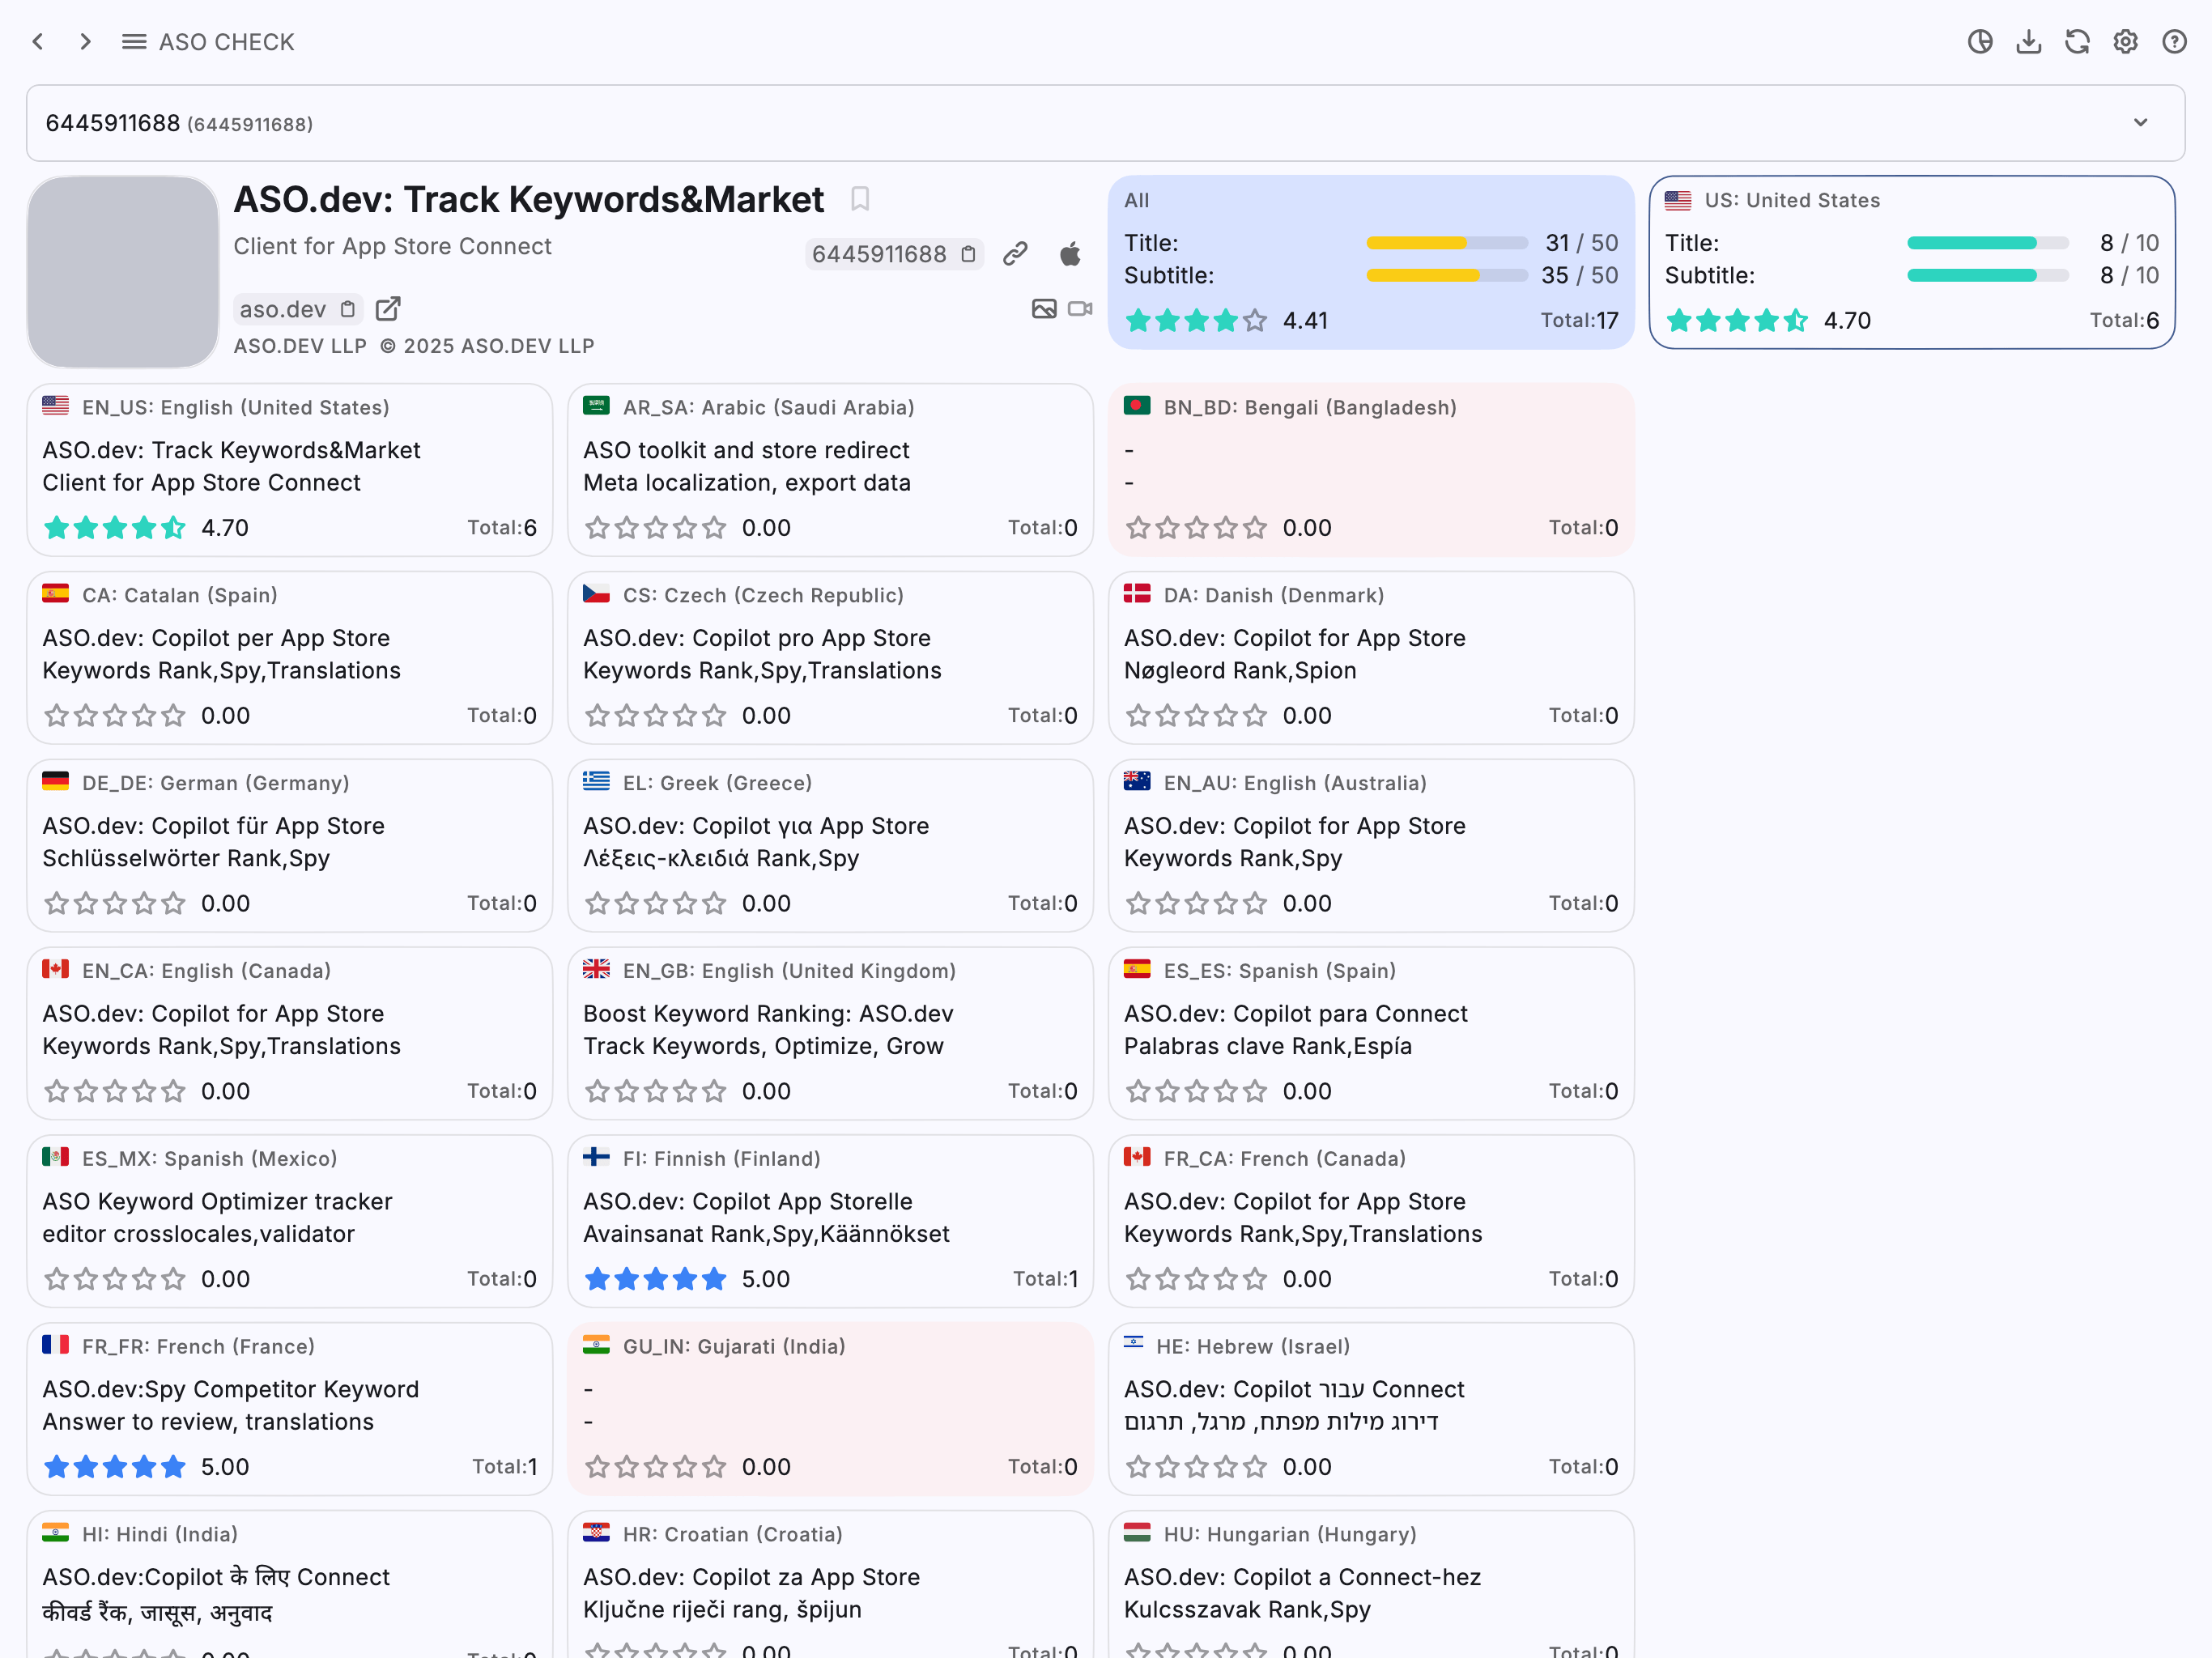Open the pie chart statistics icon
The image size is (2212, 1658).
(1980, 42)
